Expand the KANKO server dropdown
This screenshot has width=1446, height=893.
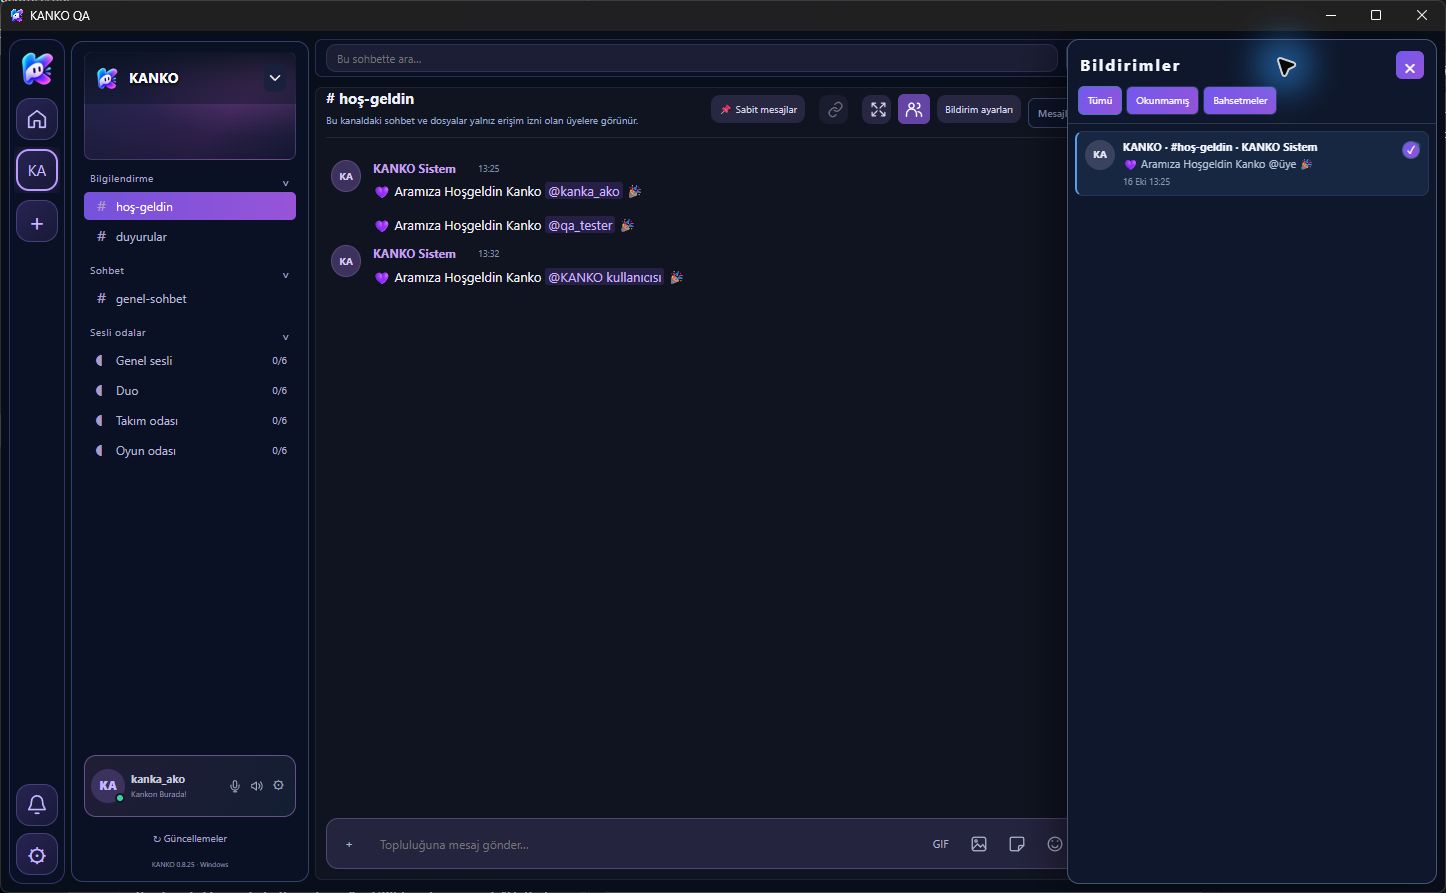click(275, 78)
